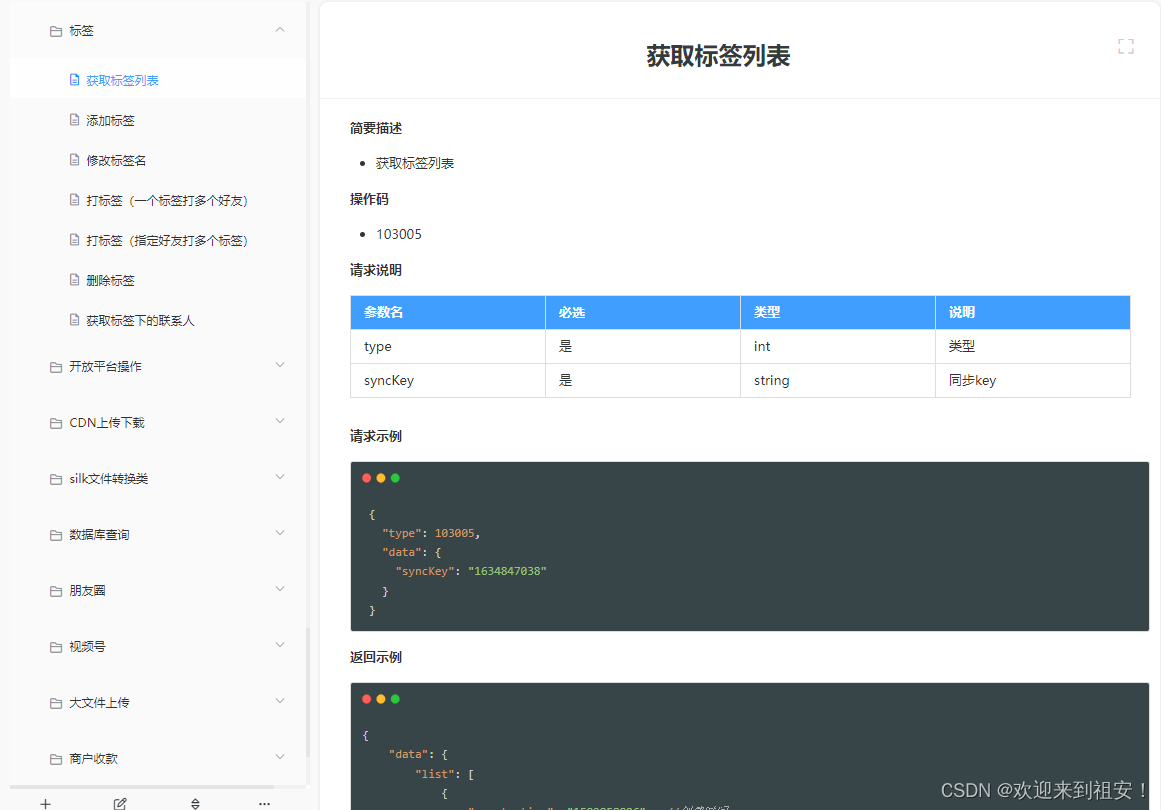Click the document icon beside 修改标签名

(x=74, y=159)
